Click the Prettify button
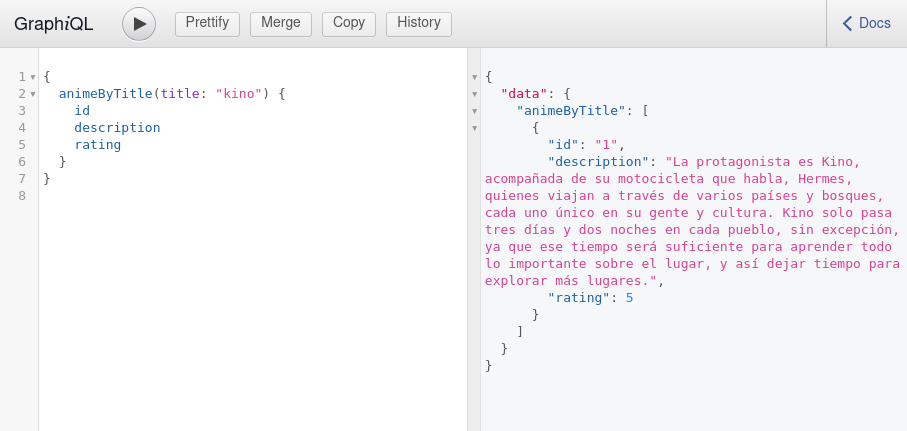This screenshot has width=907, height=431. [207, 24]
